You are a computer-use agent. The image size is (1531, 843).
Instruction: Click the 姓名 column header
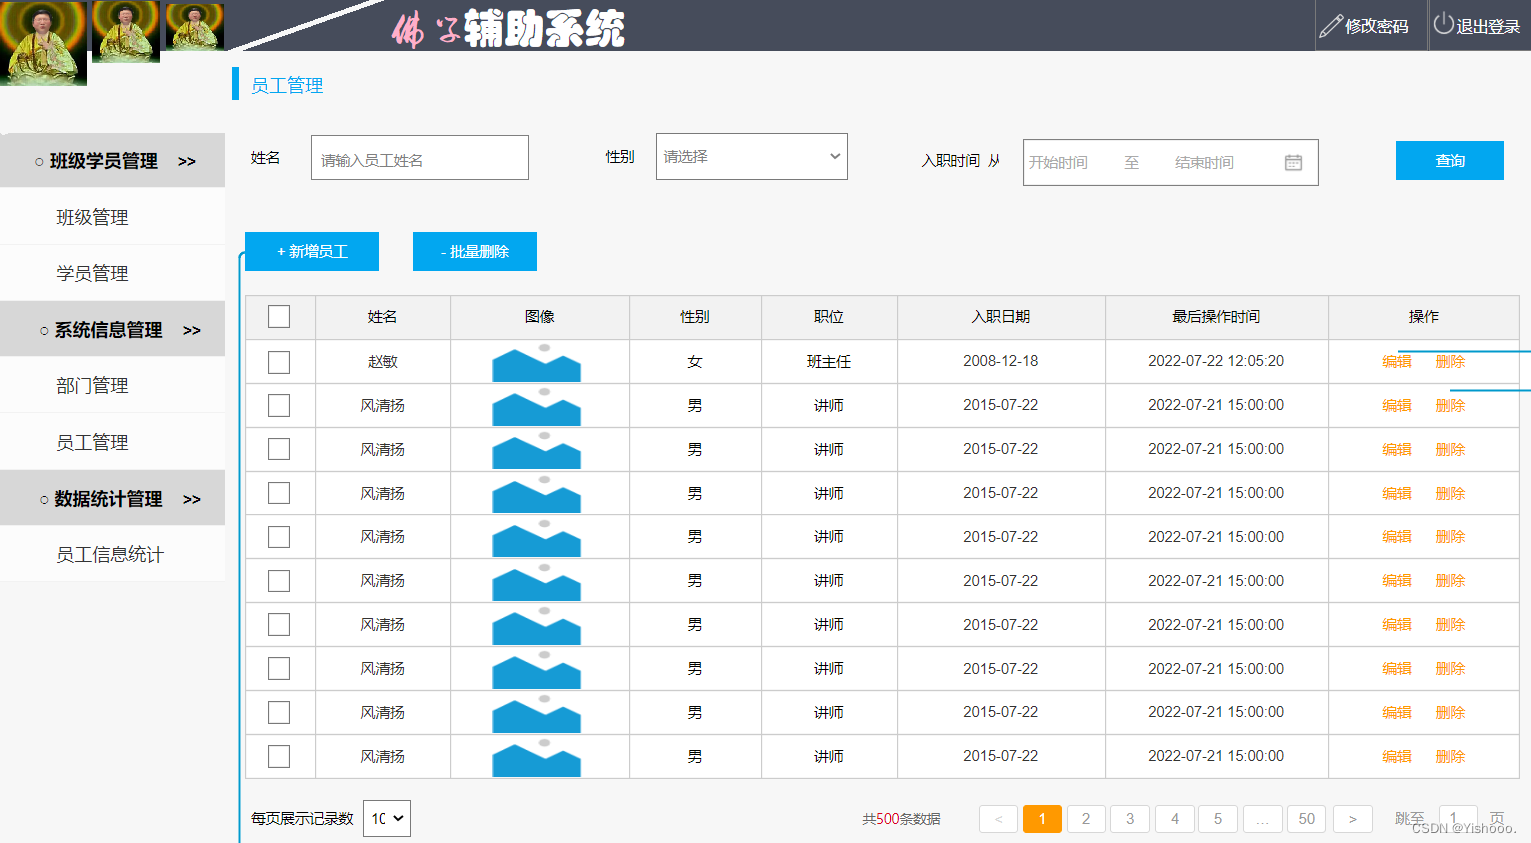point(383,317)
